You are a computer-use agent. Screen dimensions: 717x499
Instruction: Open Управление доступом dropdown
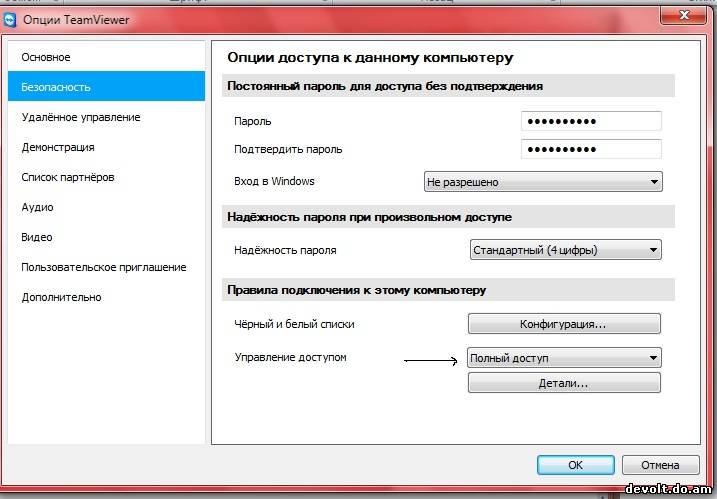tap(564, 358)
